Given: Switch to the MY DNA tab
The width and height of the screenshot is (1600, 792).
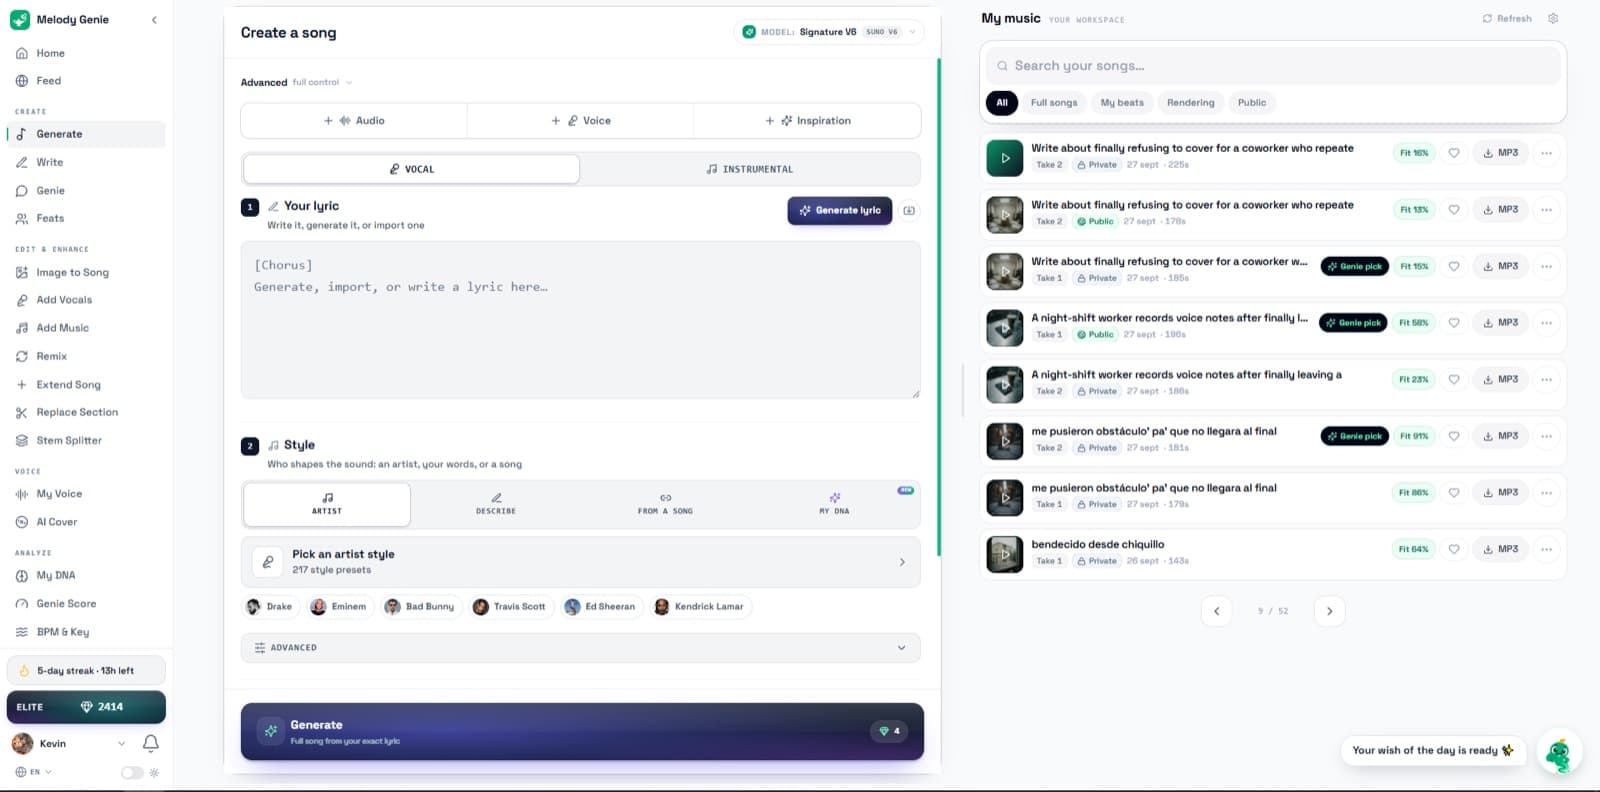Looking at the screenshot, I should pyautogui.click(x=834, y=504).
